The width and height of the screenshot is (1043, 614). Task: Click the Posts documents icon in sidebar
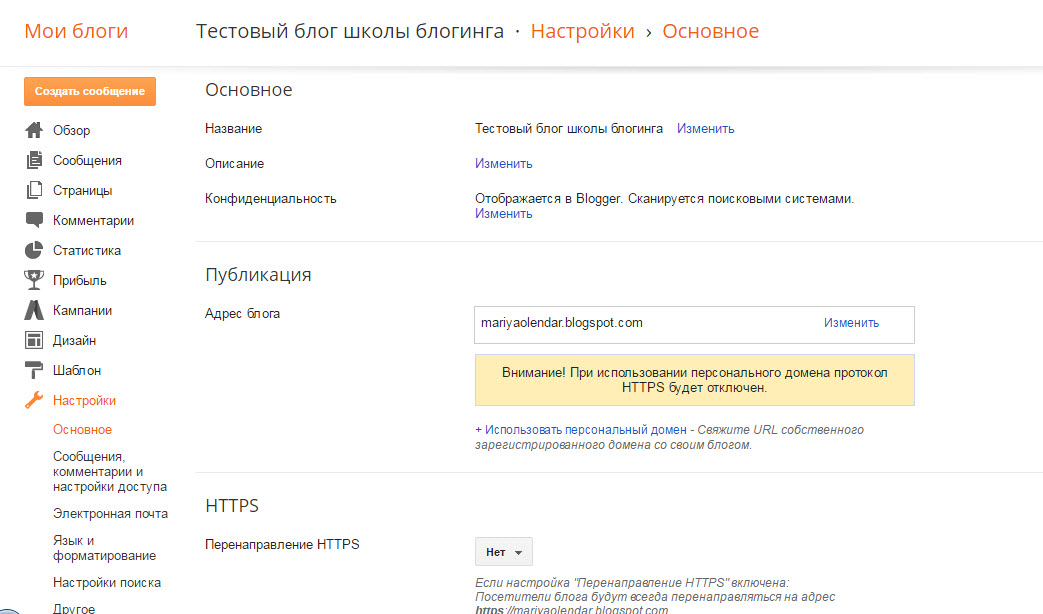(x=34, y=160)
